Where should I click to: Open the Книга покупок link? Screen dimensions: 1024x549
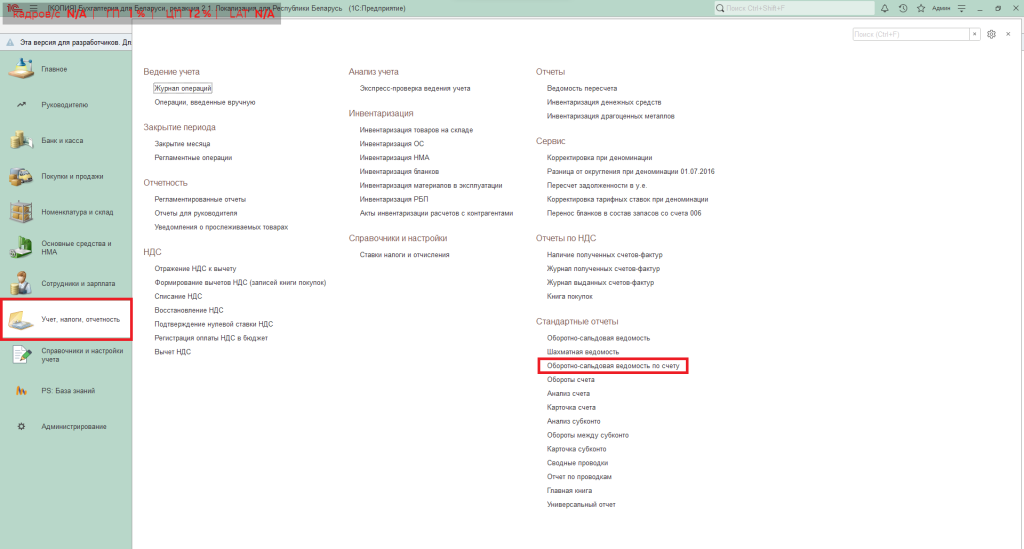tap(569, 297)
